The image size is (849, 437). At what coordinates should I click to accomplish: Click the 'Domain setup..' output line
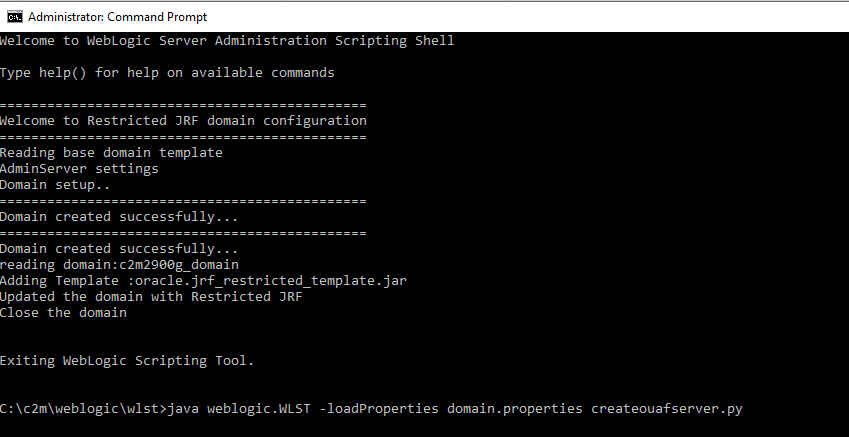[55, 185]
